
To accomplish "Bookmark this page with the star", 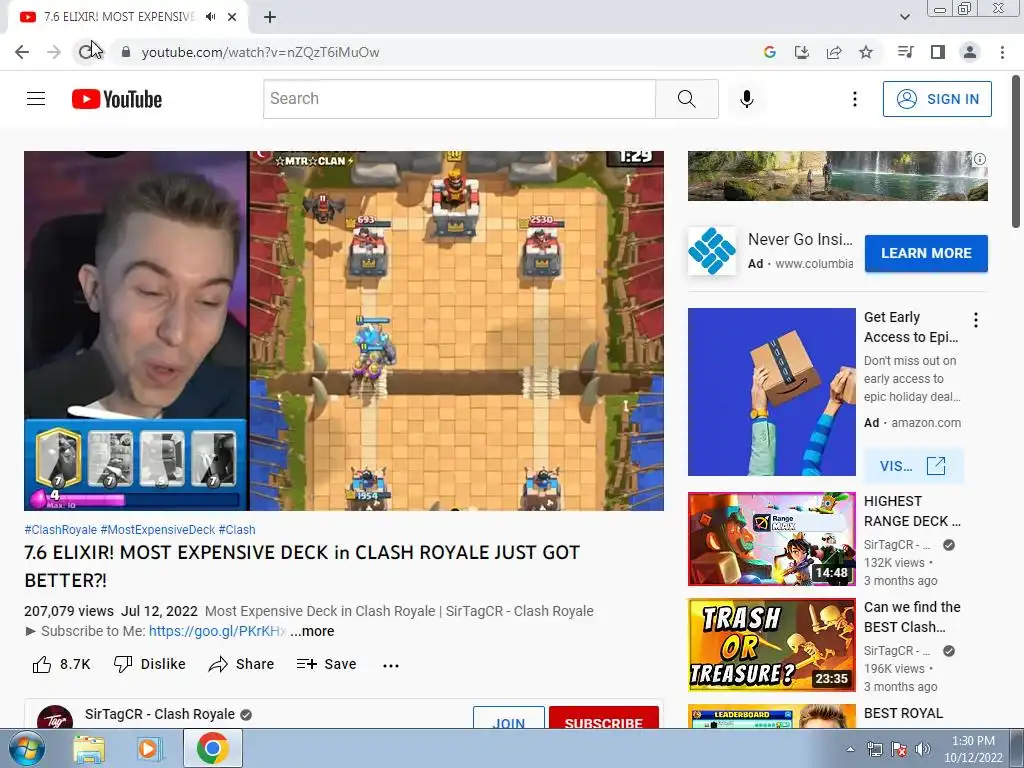I will click(x=866, y=52).
